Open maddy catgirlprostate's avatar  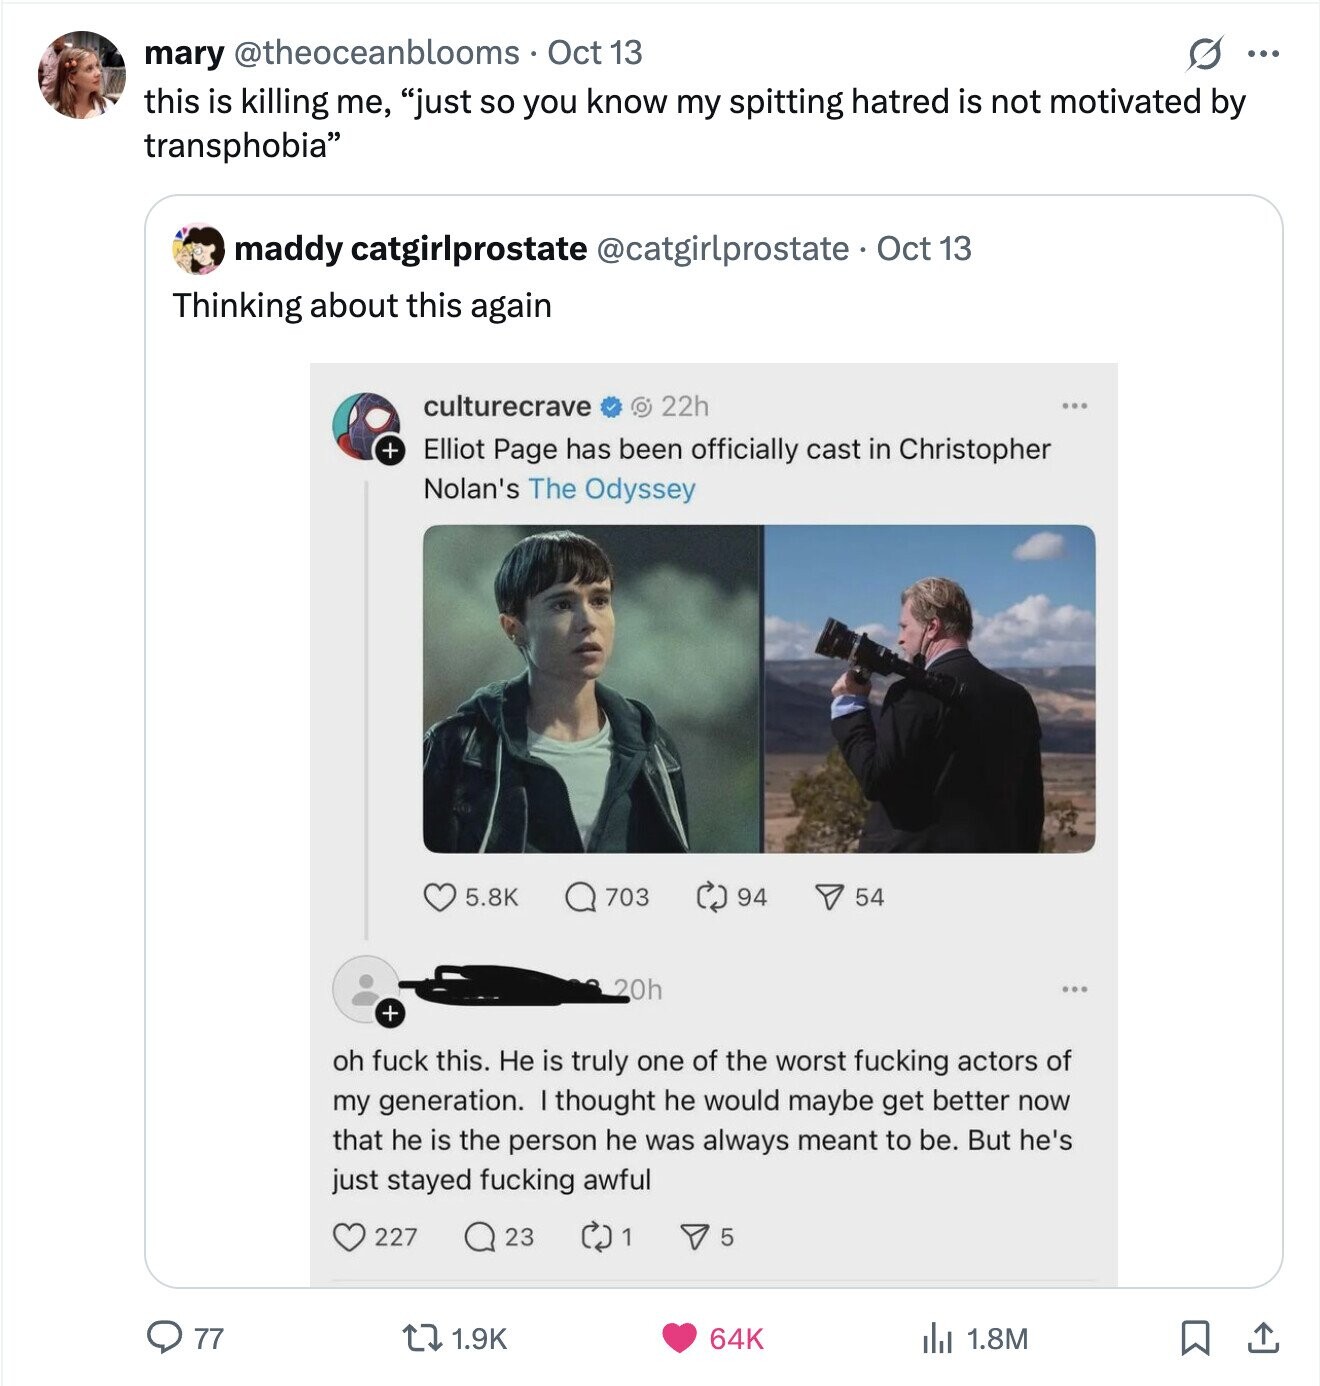pyautogui.click(x=198, y=249)
